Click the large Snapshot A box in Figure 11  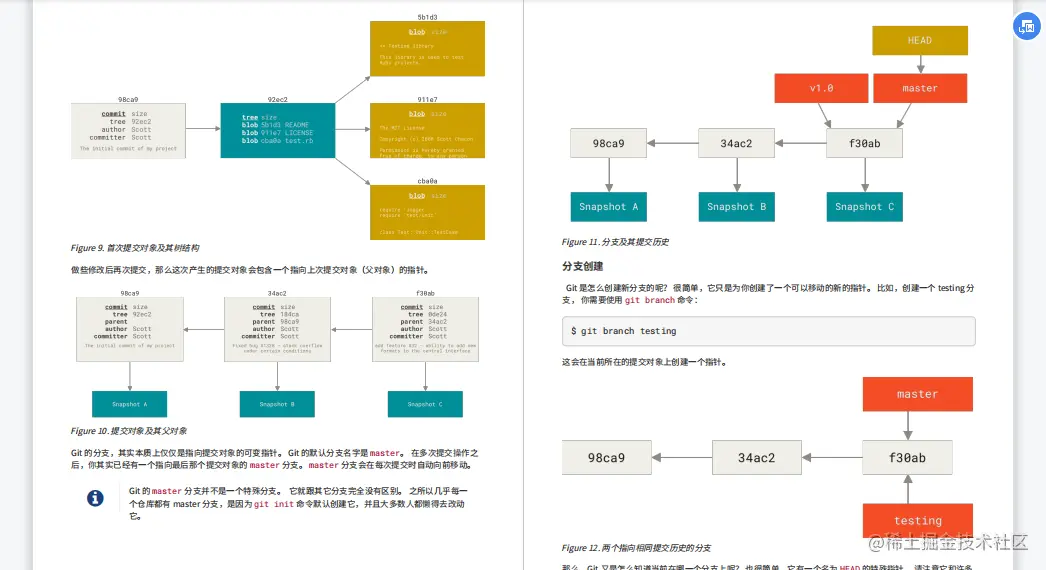coord(608,207)
